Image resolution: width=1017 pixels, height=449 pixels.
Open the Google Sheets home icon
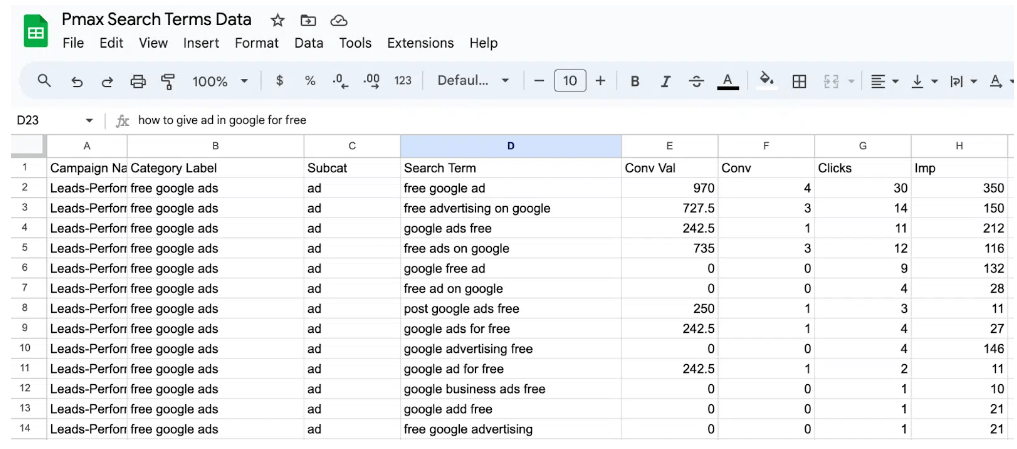36,32
